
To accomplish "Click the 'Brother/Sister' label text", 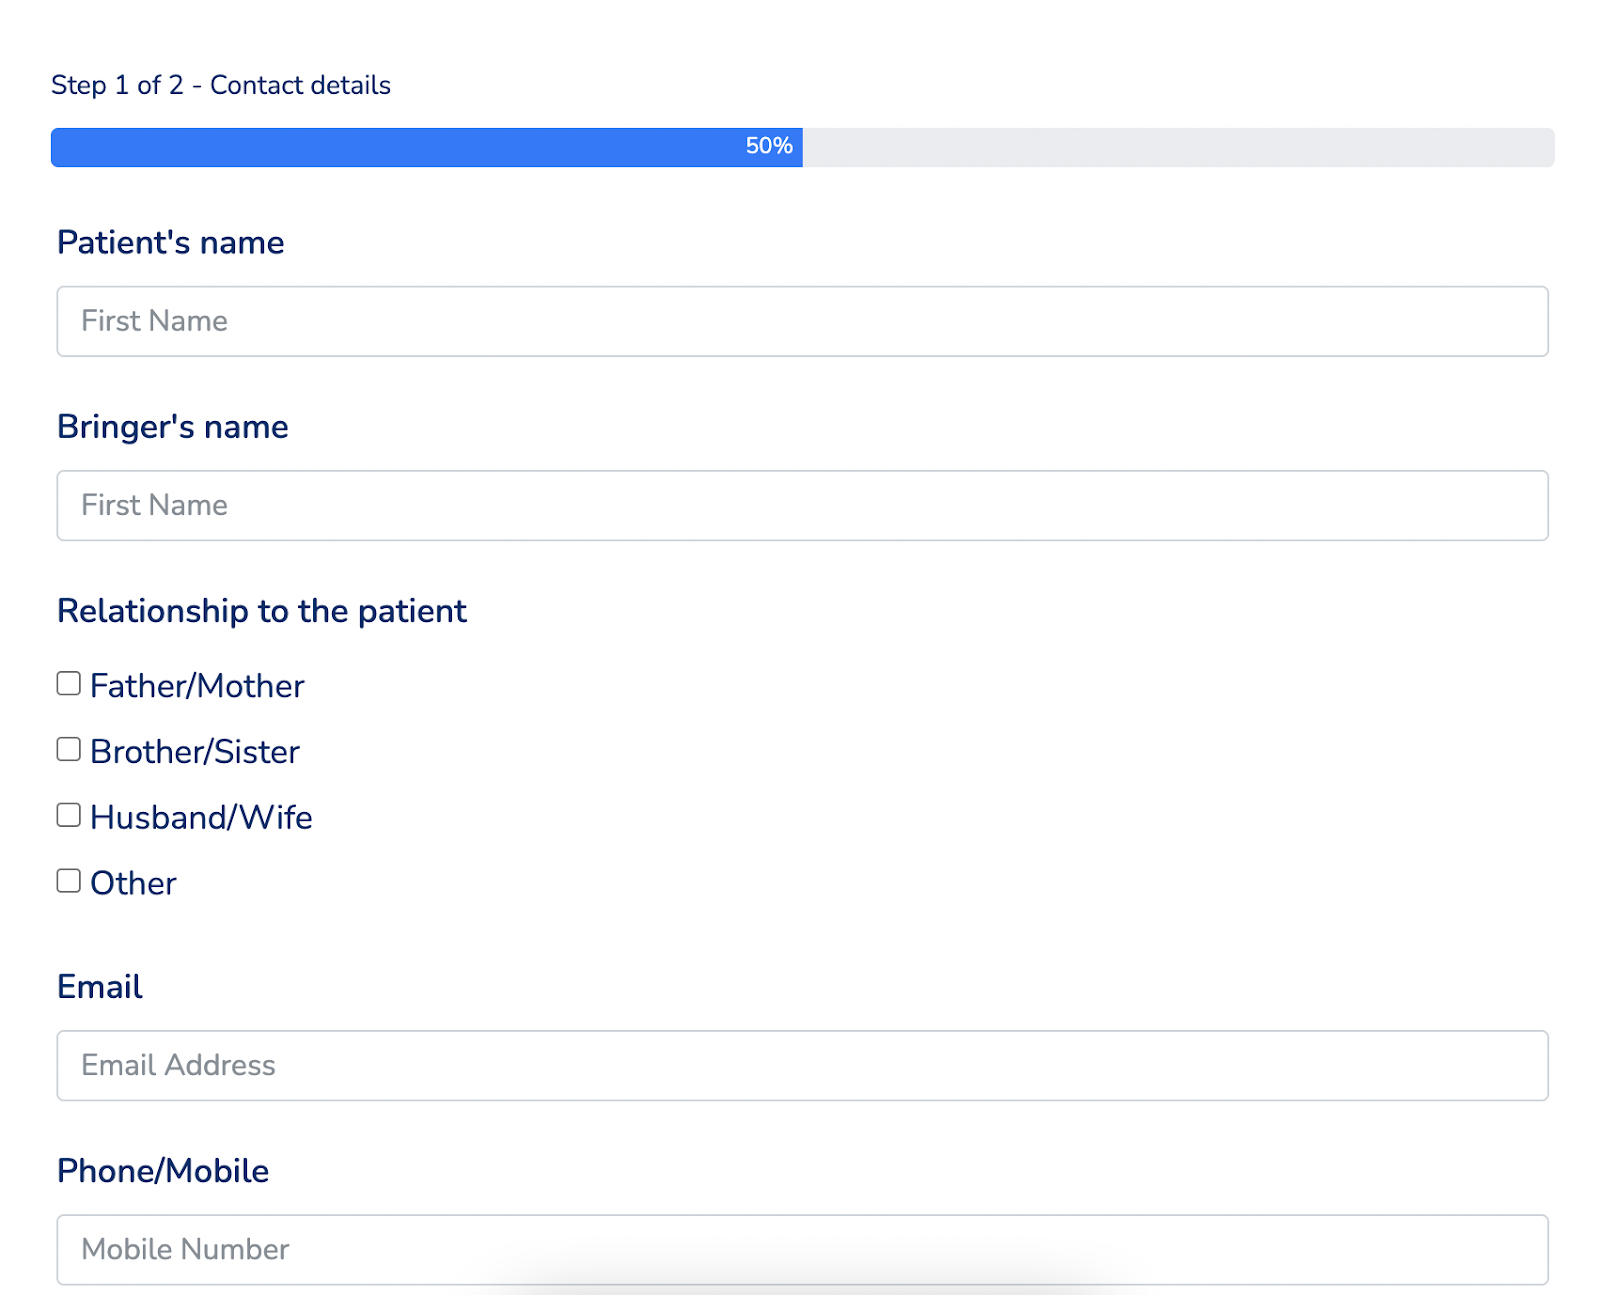I will point(195,752).
